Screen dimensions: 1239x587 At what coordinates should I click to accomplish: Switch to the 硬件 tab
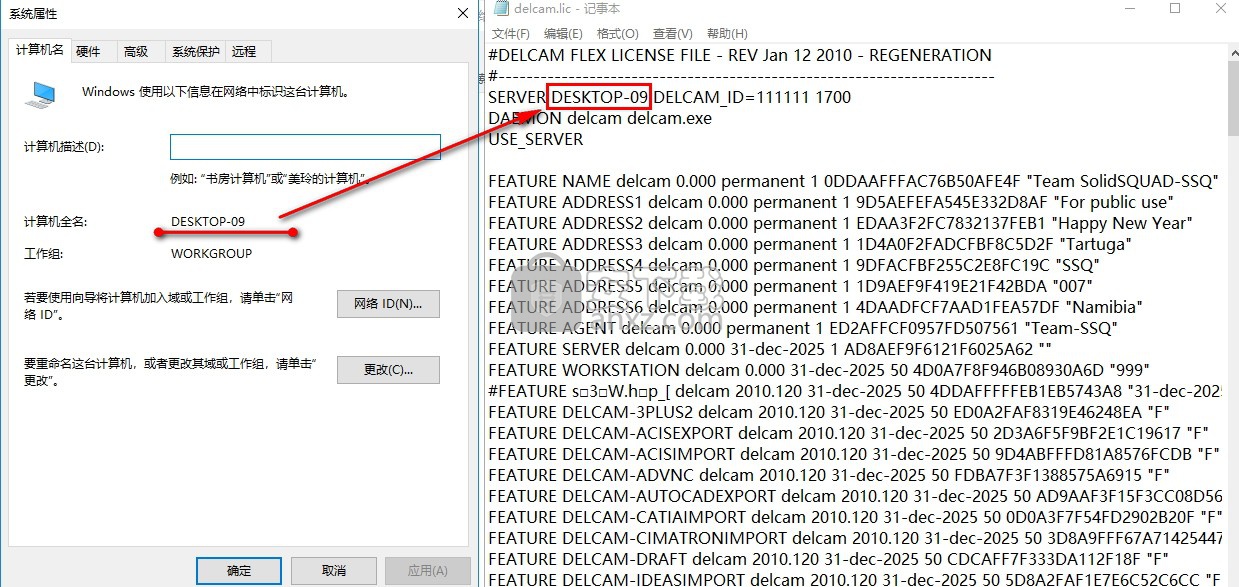[88, 52]
